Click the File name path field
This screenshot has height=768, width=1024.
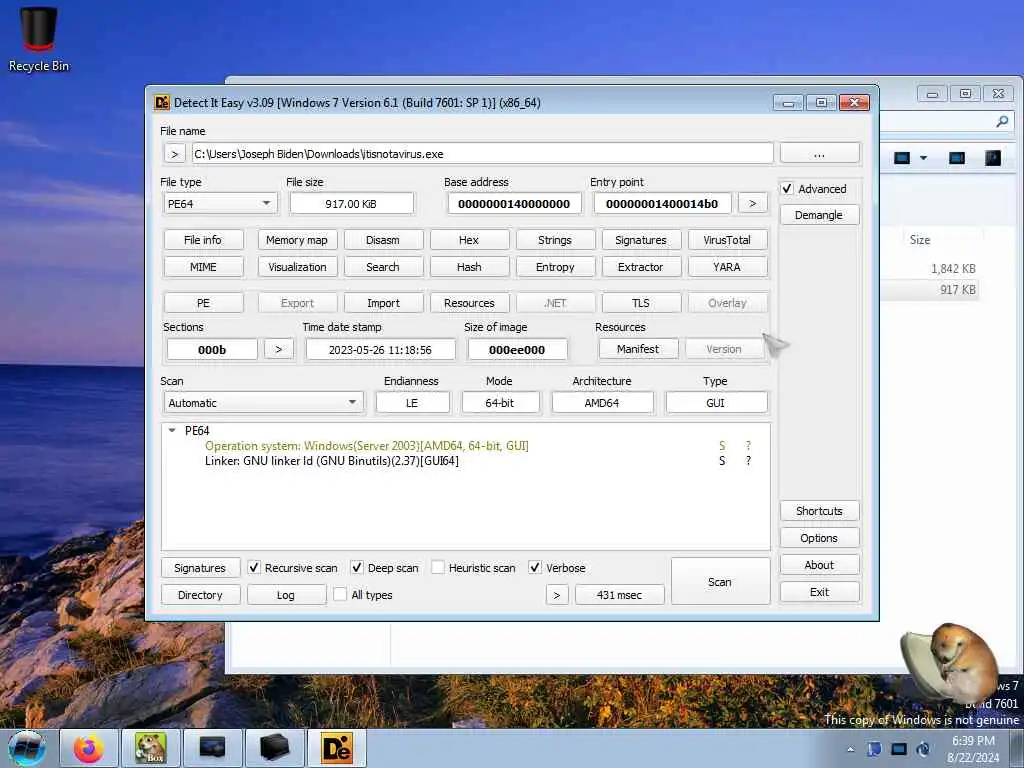tap(482, 154)
